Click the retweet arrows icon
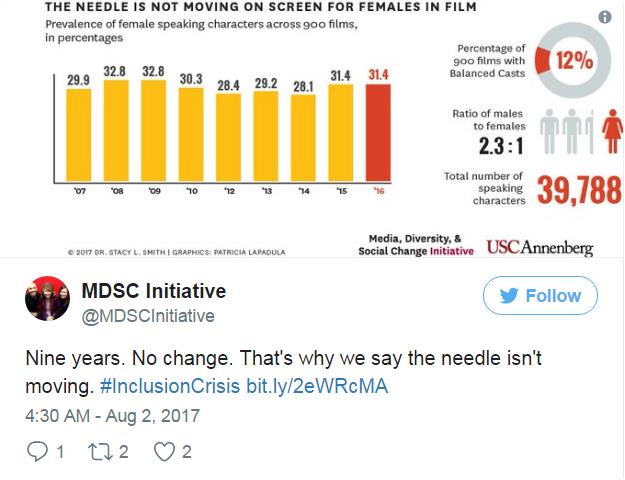Screen dimensions: 625x480 pyautogui.click(x=104, y=451)
